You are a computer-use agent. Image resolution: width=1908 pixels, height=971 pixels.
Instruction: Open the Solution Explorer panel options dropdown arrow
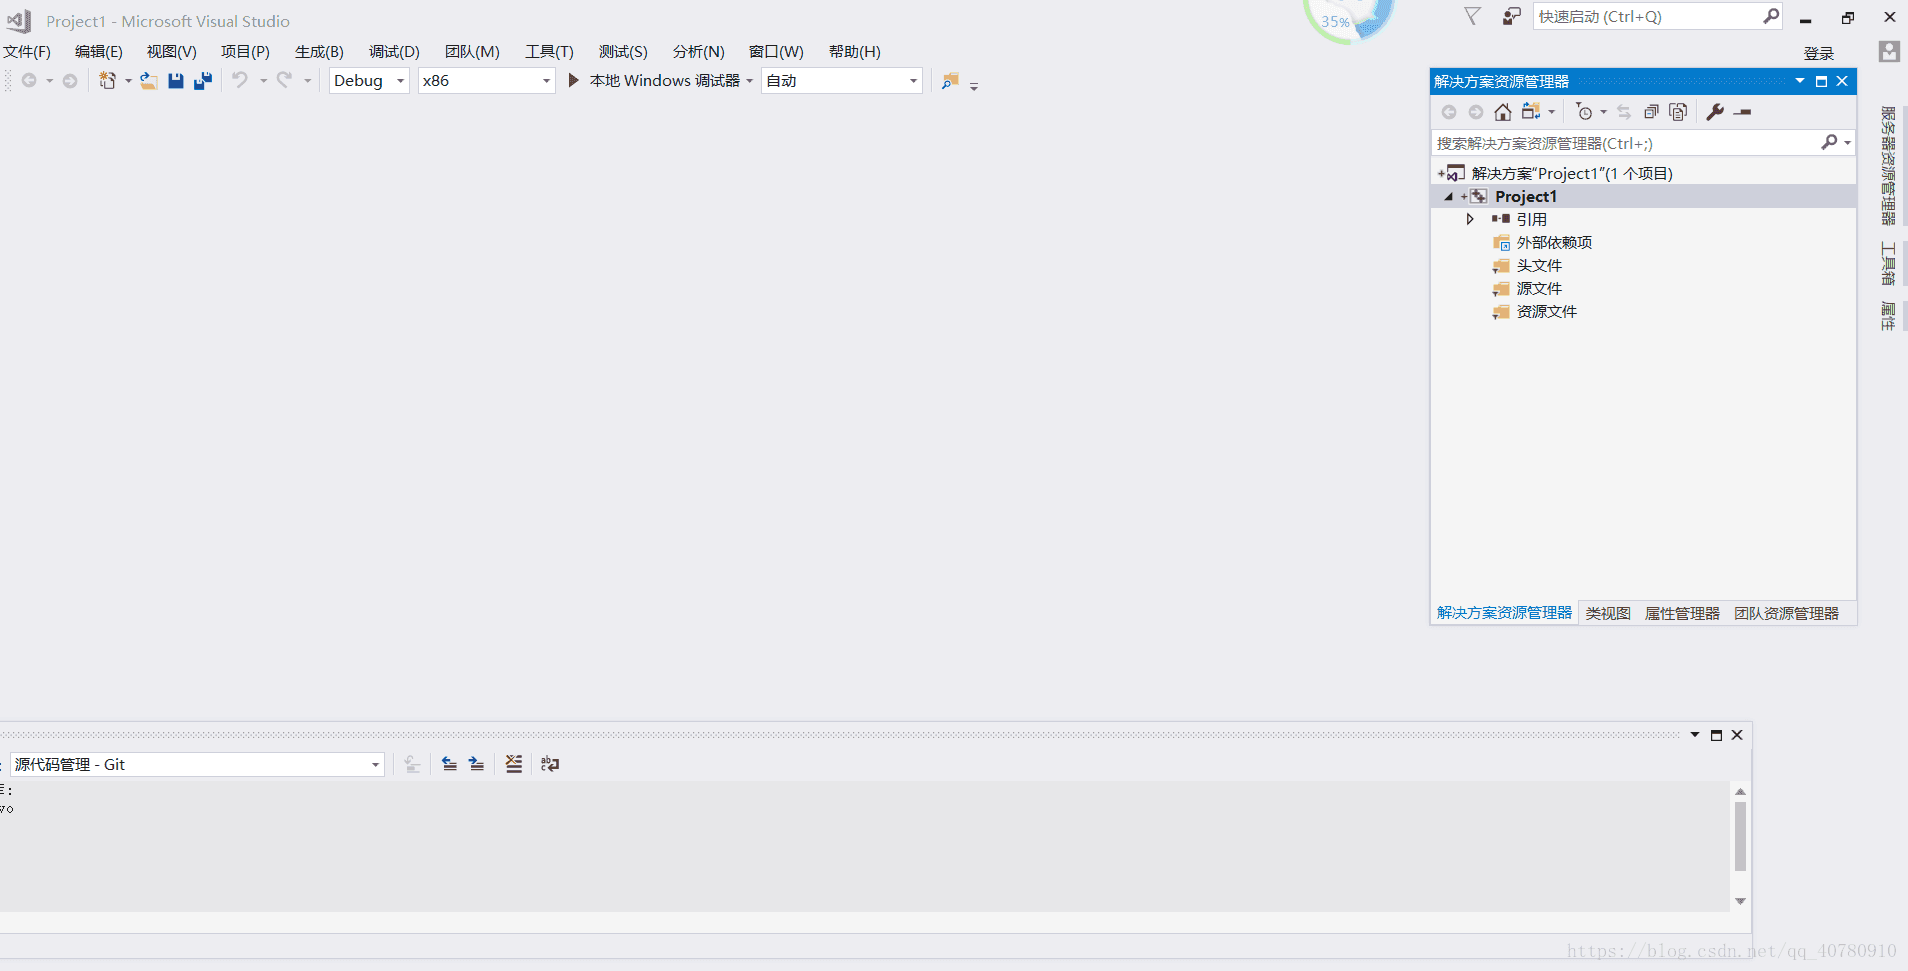click(x=1800, y=81)
